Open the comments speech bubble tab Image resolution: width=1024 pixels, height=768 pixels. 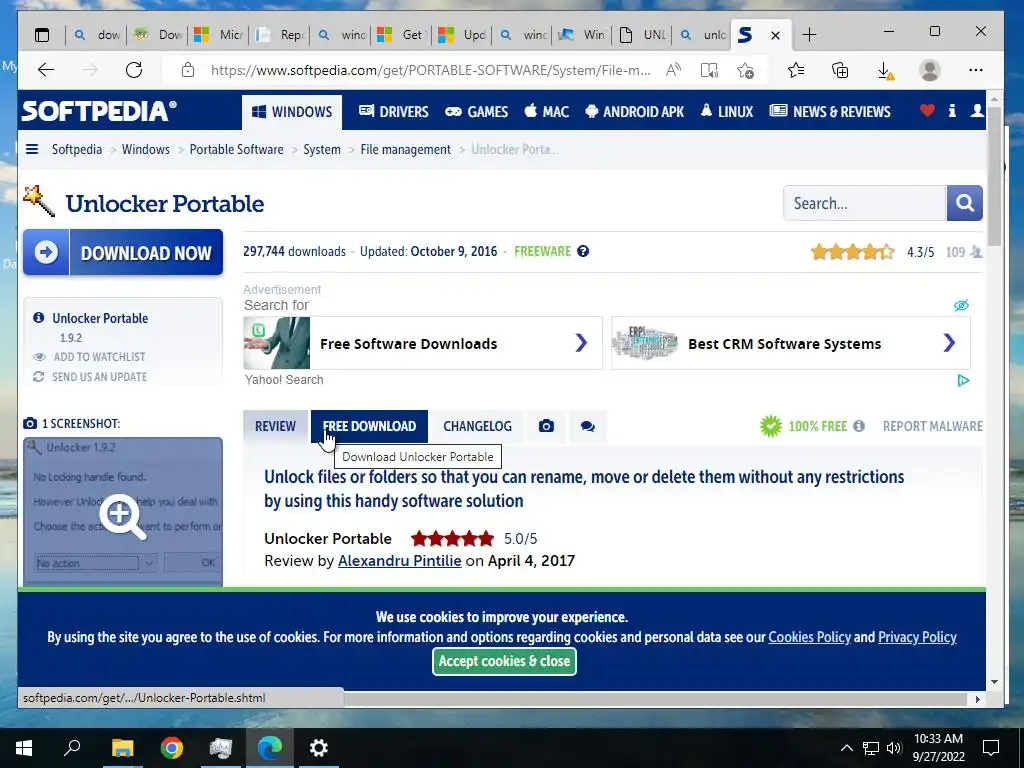(x=588, y=426)
